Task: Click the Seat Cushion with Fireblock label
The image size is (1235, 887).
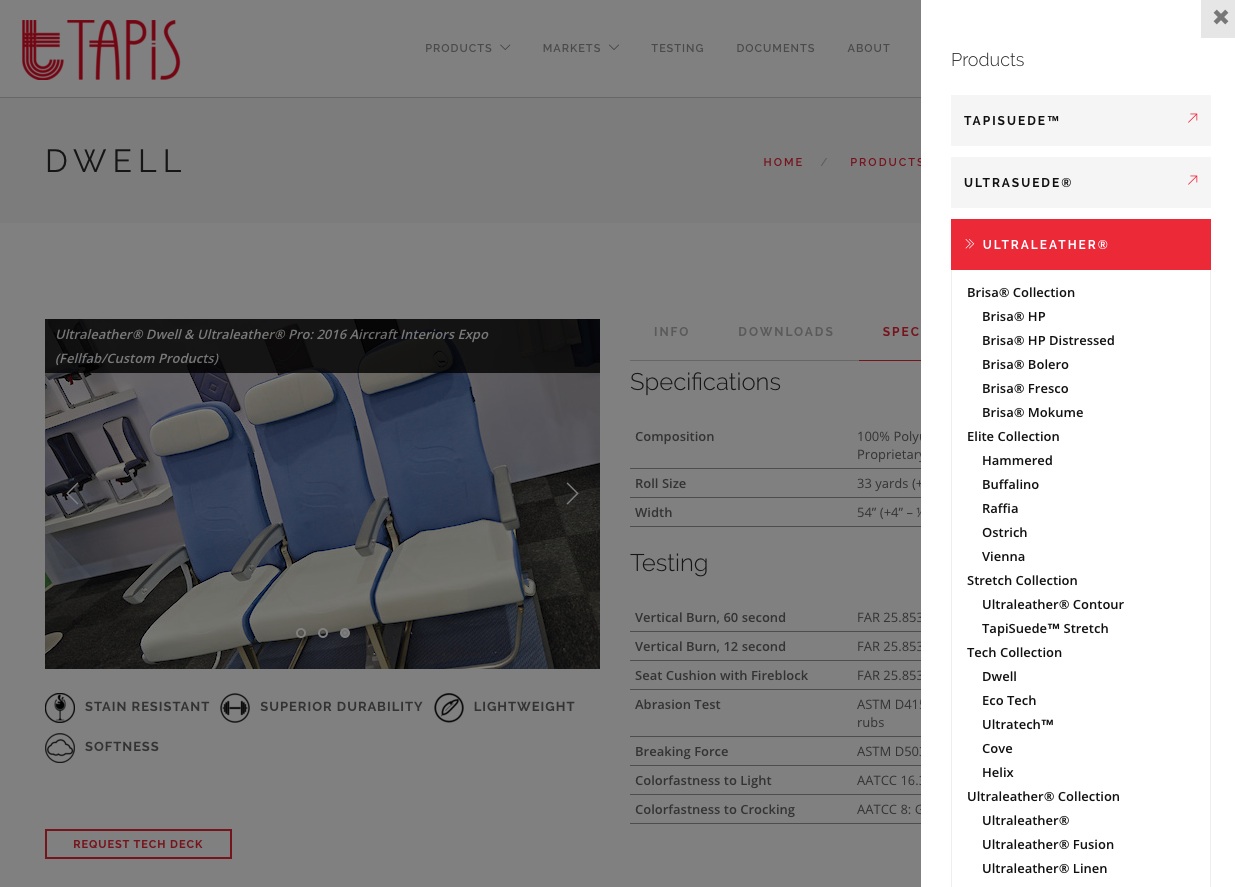Action: [x=721, y=675]
